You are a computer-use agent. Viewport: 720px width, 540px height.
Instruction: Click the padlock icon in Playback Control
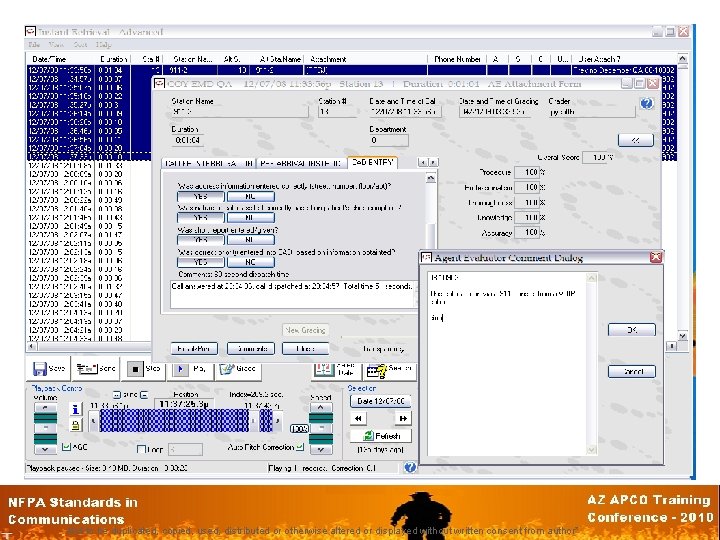click(x=76, y=425)
